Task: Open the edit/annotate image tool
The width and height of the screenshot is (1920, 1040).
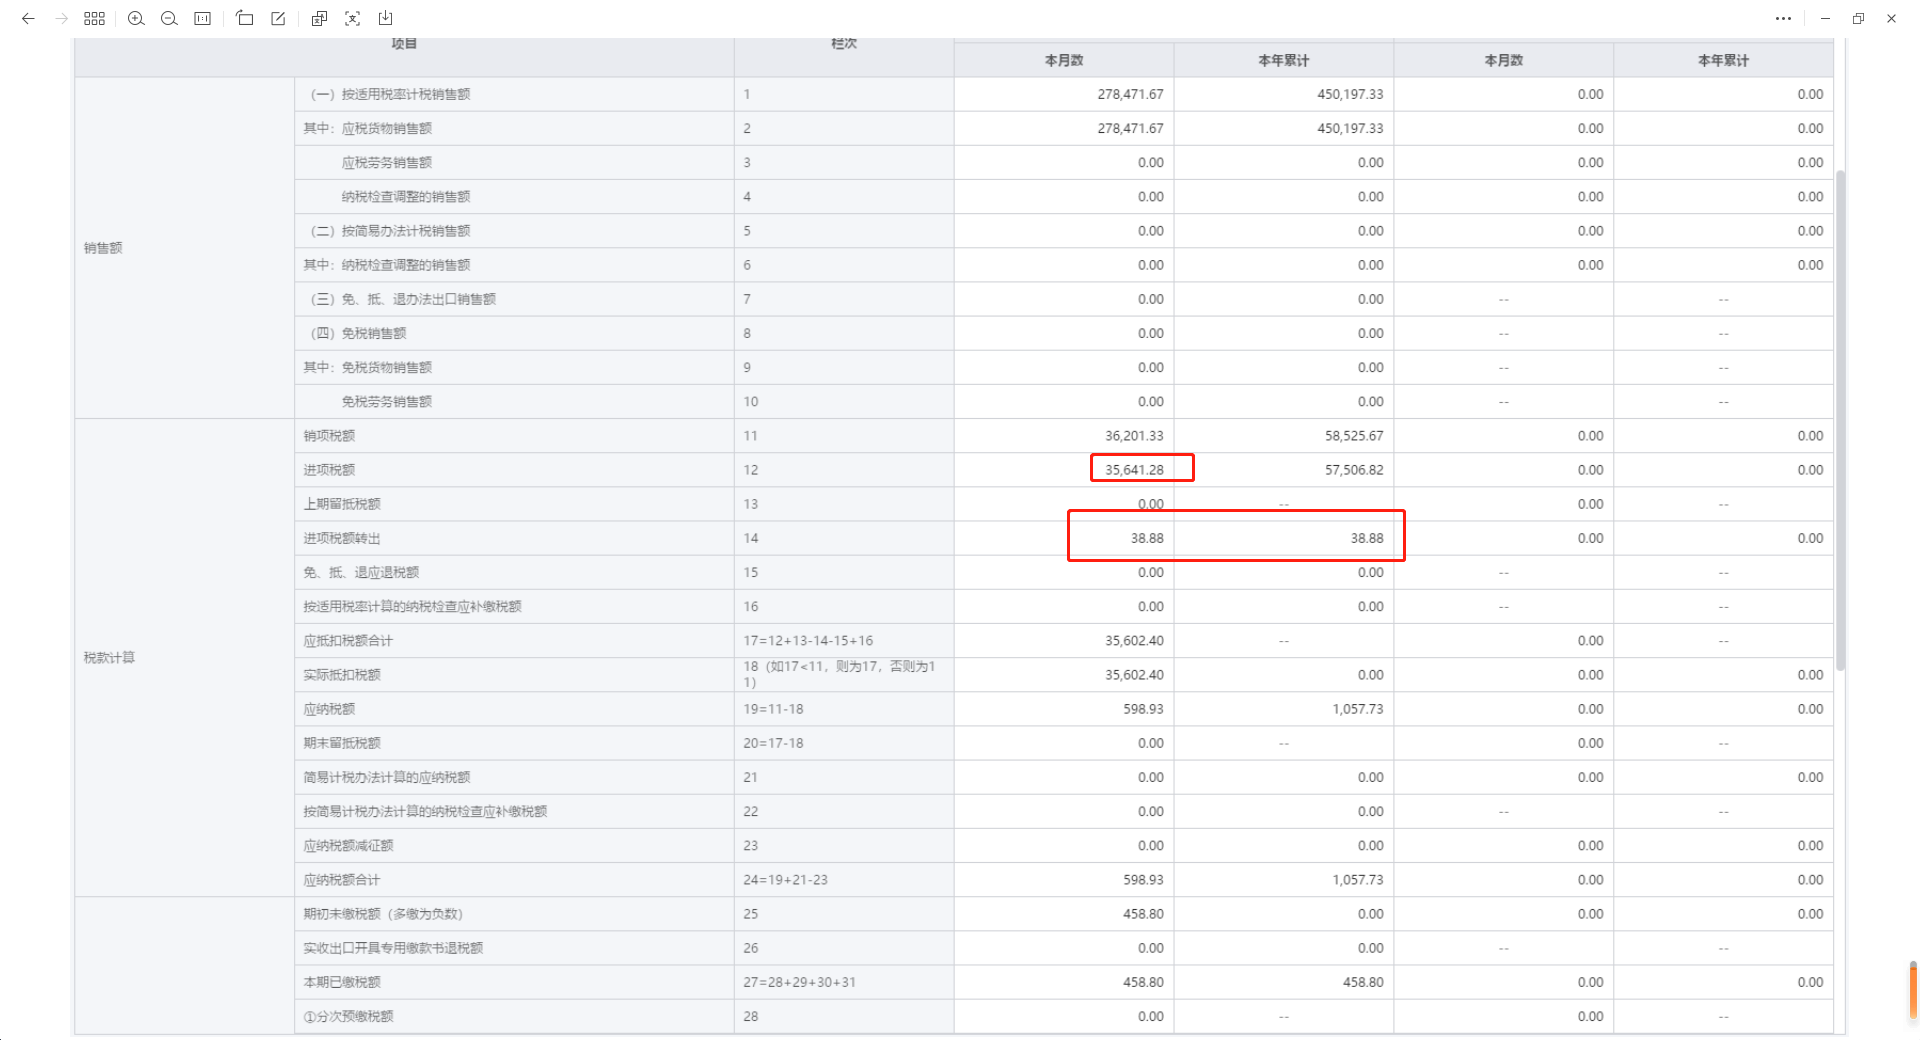Action: (x=278, y=18)
